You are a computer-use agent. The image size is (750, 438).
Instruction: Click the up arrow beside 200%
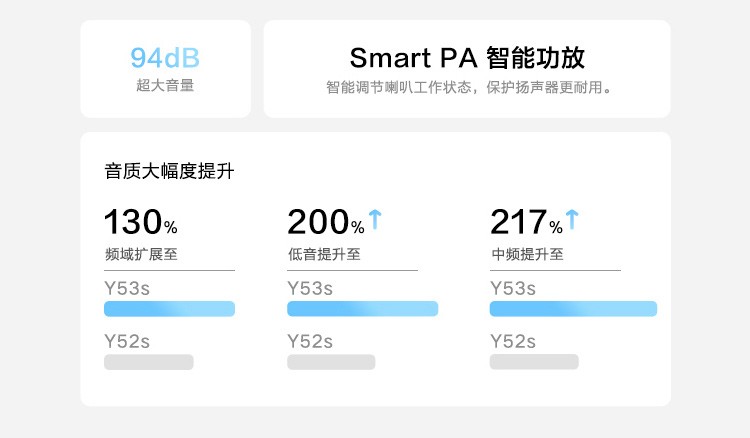(375, 219)
